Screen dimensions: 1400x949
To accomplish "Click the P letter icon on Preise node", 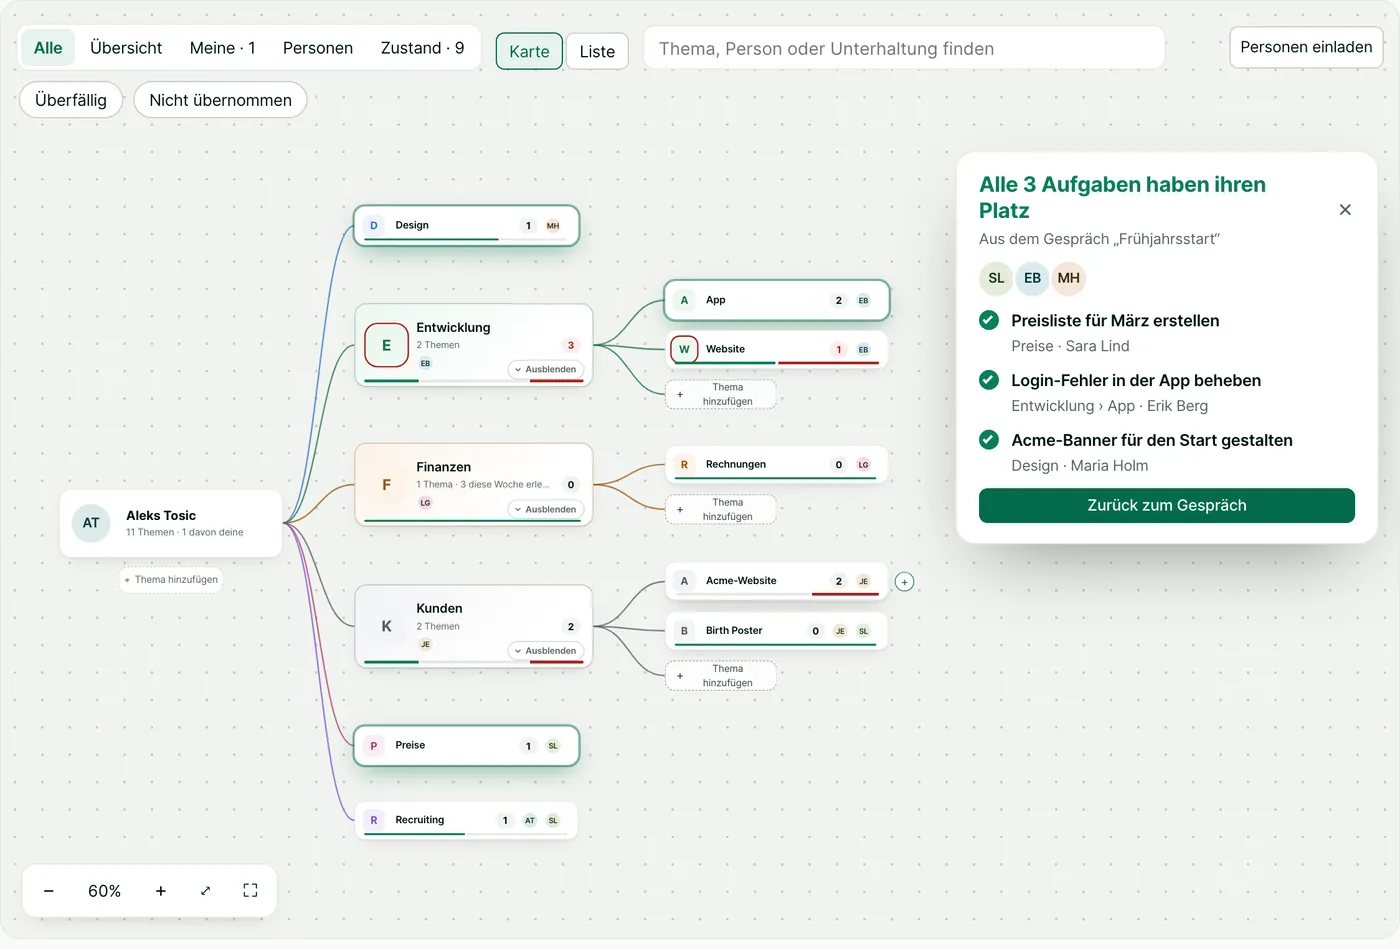I will coord(374,746).
